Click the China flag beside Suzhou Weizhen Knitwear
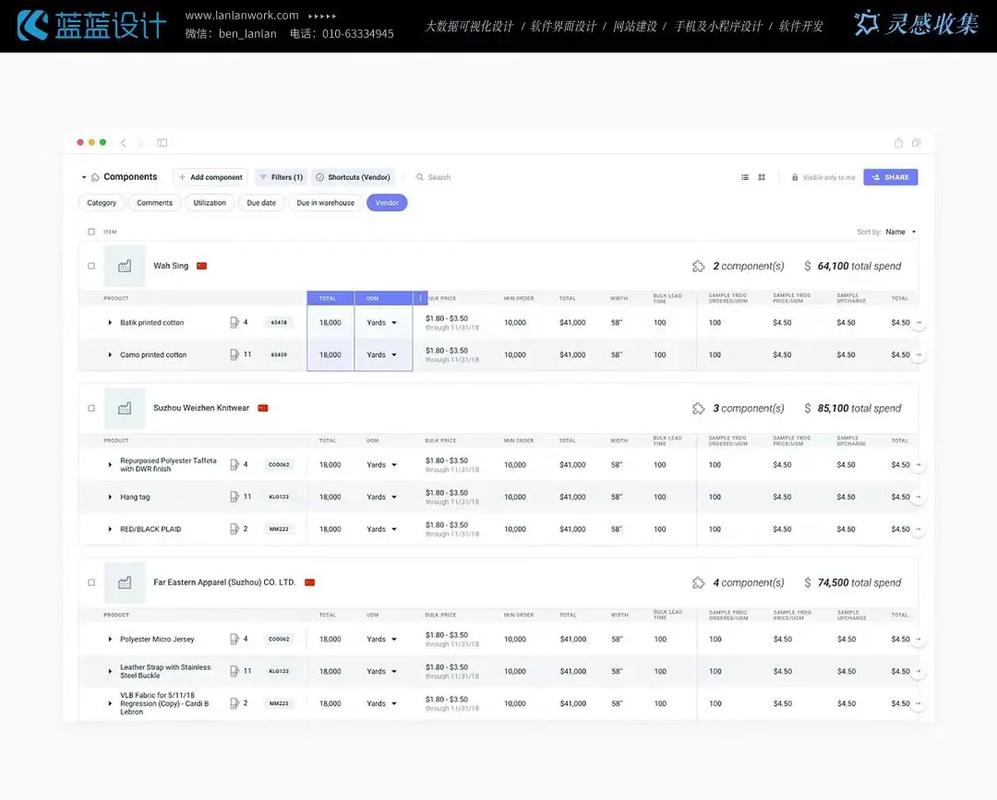This screenshot has height=800, width=997. (263, 408)
